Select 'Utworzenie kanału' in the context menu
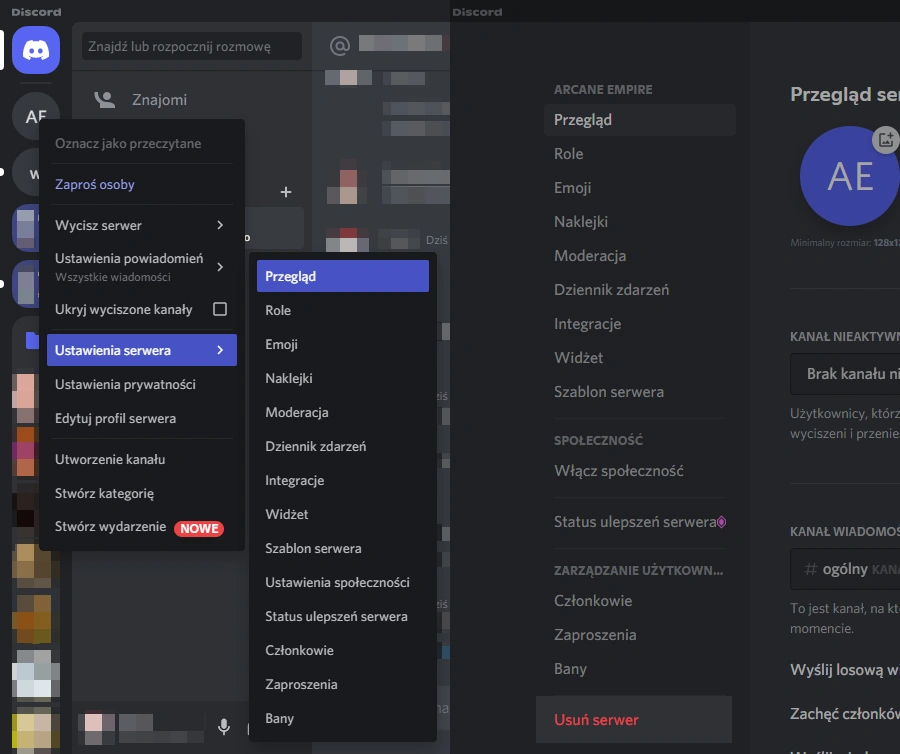Viewport: 900px width, 754px height. [142, 460]
